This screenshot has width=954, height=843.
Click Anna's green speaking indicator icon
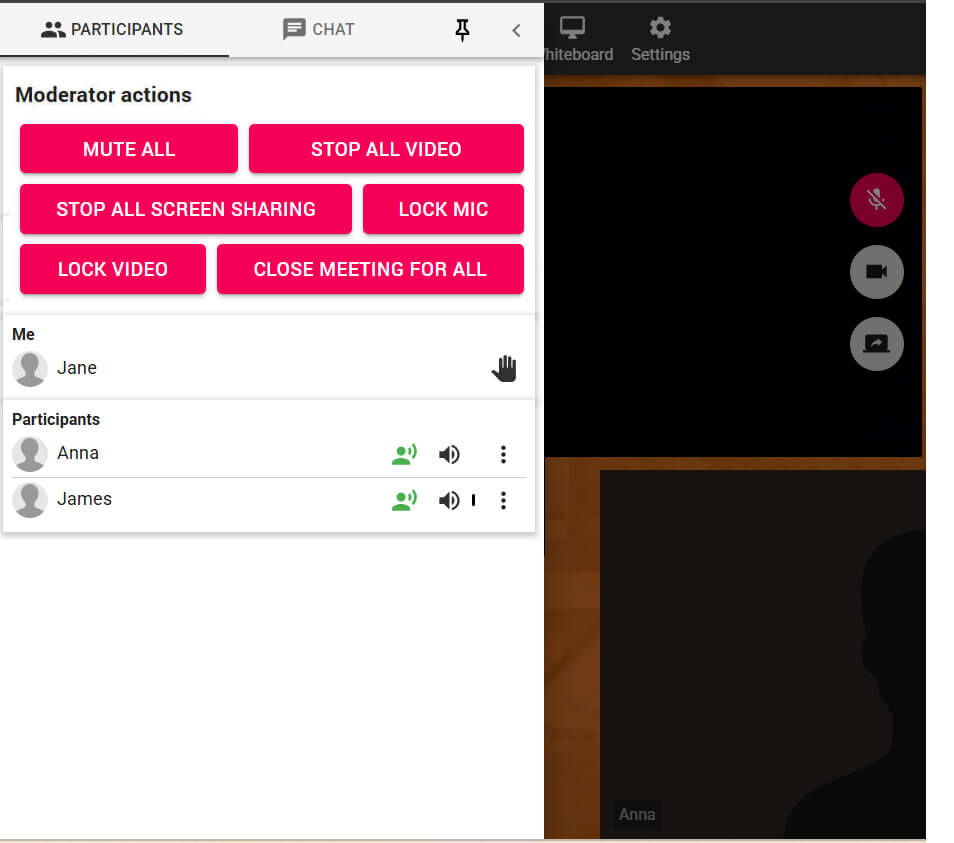coord(404,455)
